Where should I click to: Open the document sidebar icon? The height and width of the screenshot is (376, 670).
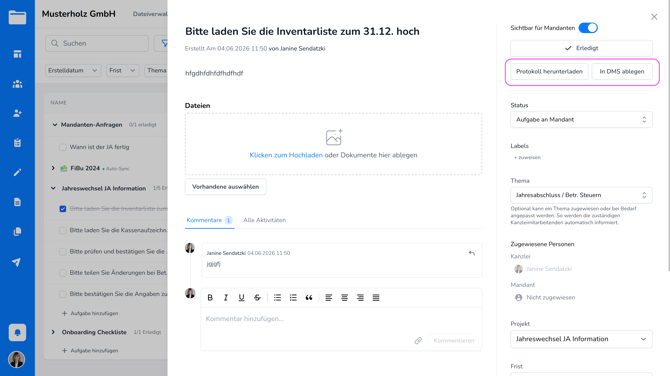17,202
